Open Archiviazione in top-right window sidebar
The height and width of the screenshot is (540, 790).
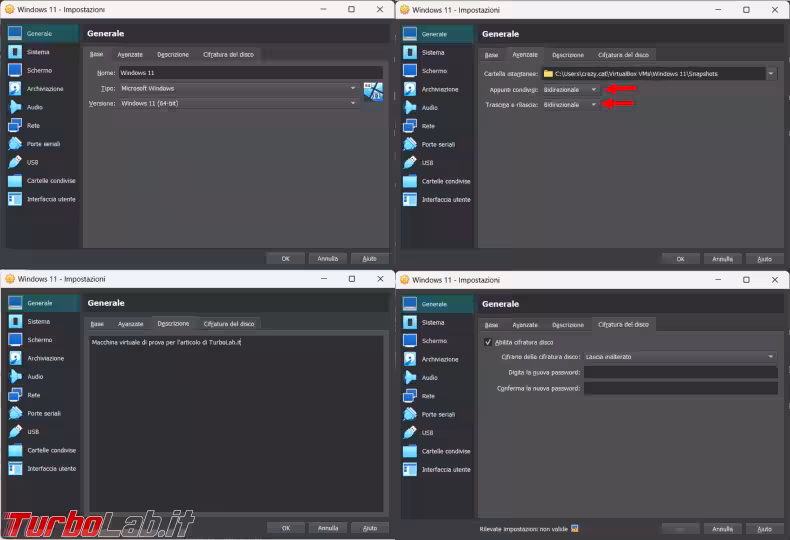(x=437, y=89)
